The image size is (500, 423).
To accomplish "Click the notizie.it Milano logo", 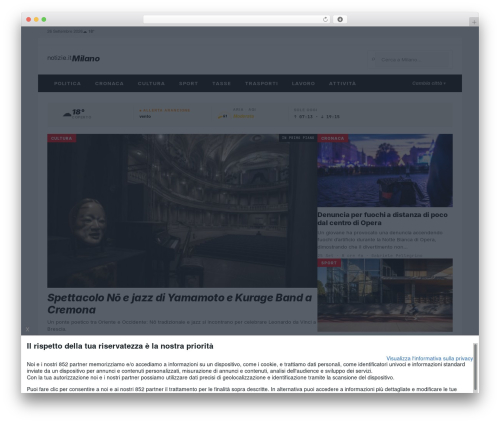I will pyautogui.click(x=73, y=58).
